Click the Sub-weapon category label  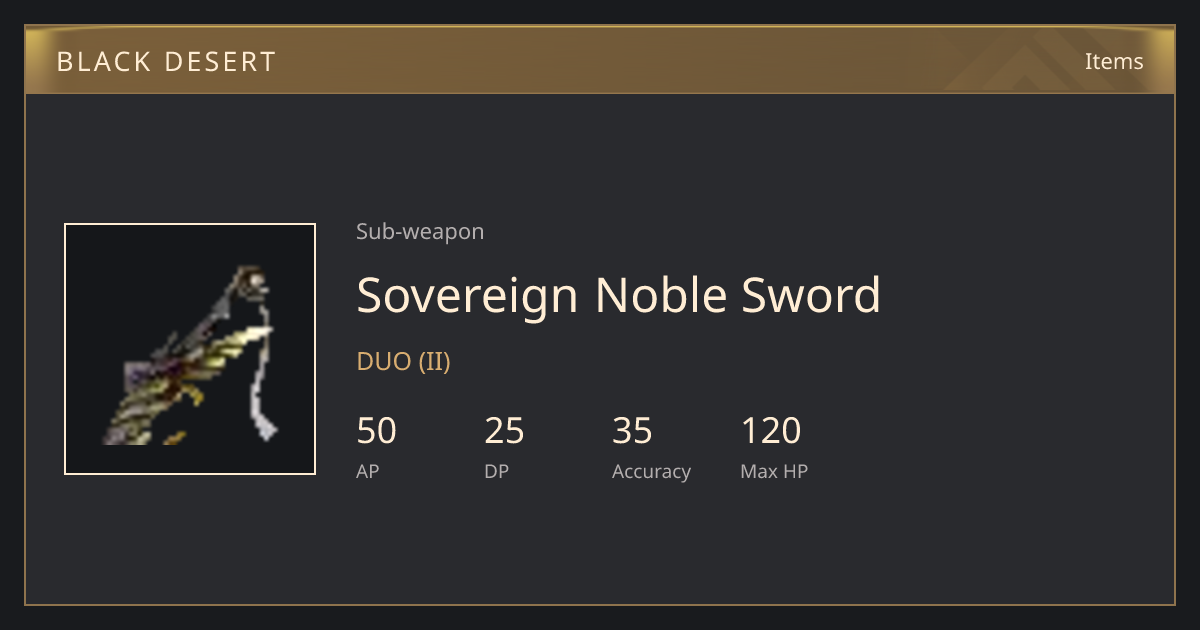point(420,231)
